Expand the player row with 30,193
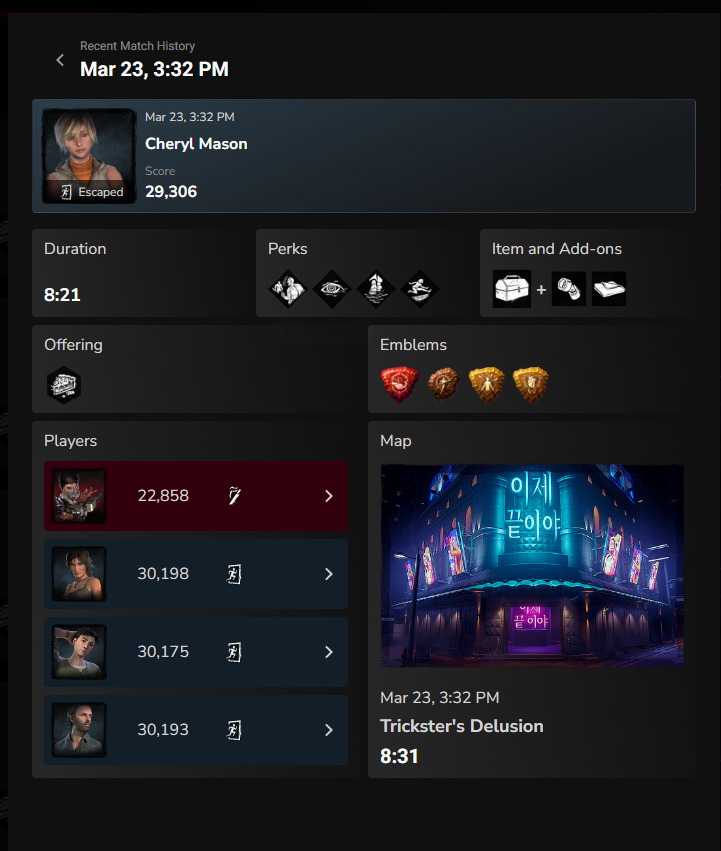The image size is (721, 851). click(x=196, y=730)
